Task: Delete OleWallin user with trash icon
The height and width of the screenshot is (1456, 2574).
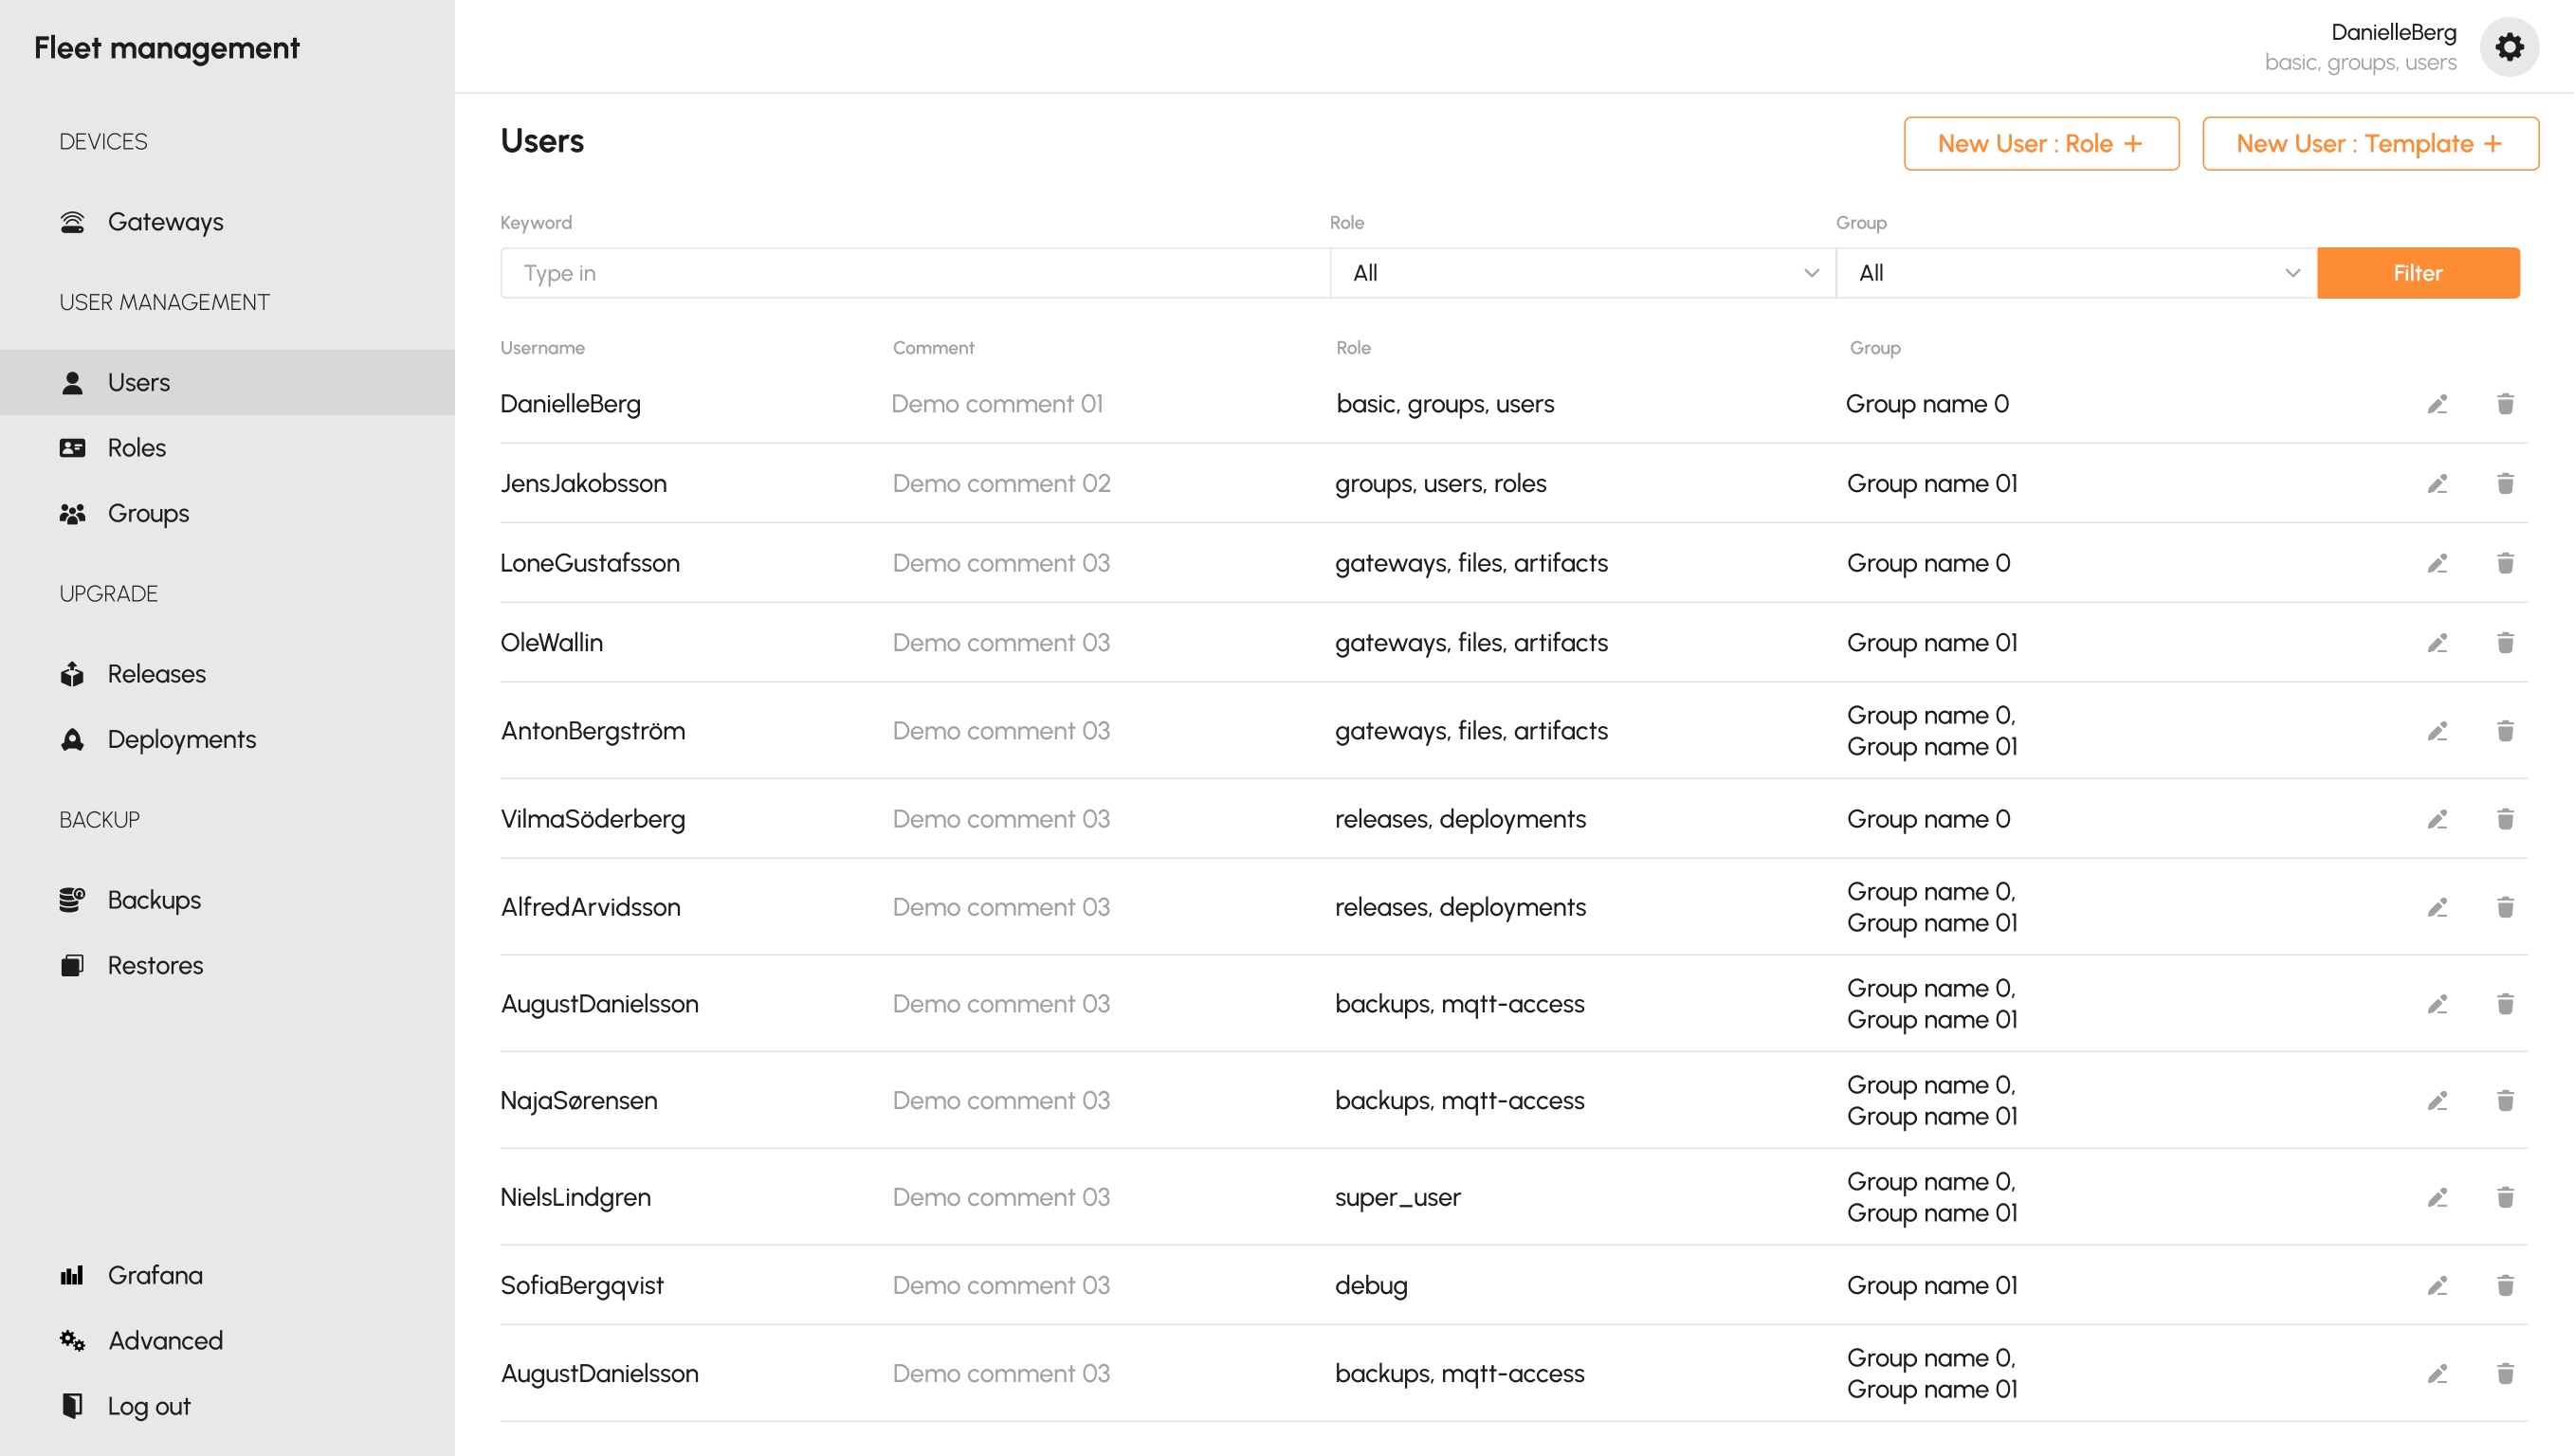Action: (2505, 643)
